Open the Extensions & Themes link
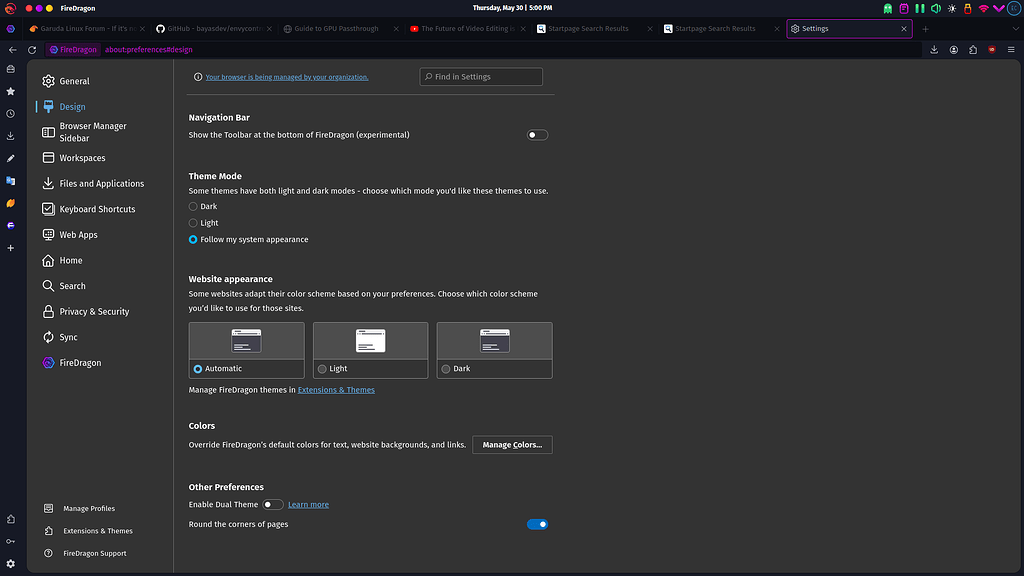 pyautogui.click(x=336, y=389)
